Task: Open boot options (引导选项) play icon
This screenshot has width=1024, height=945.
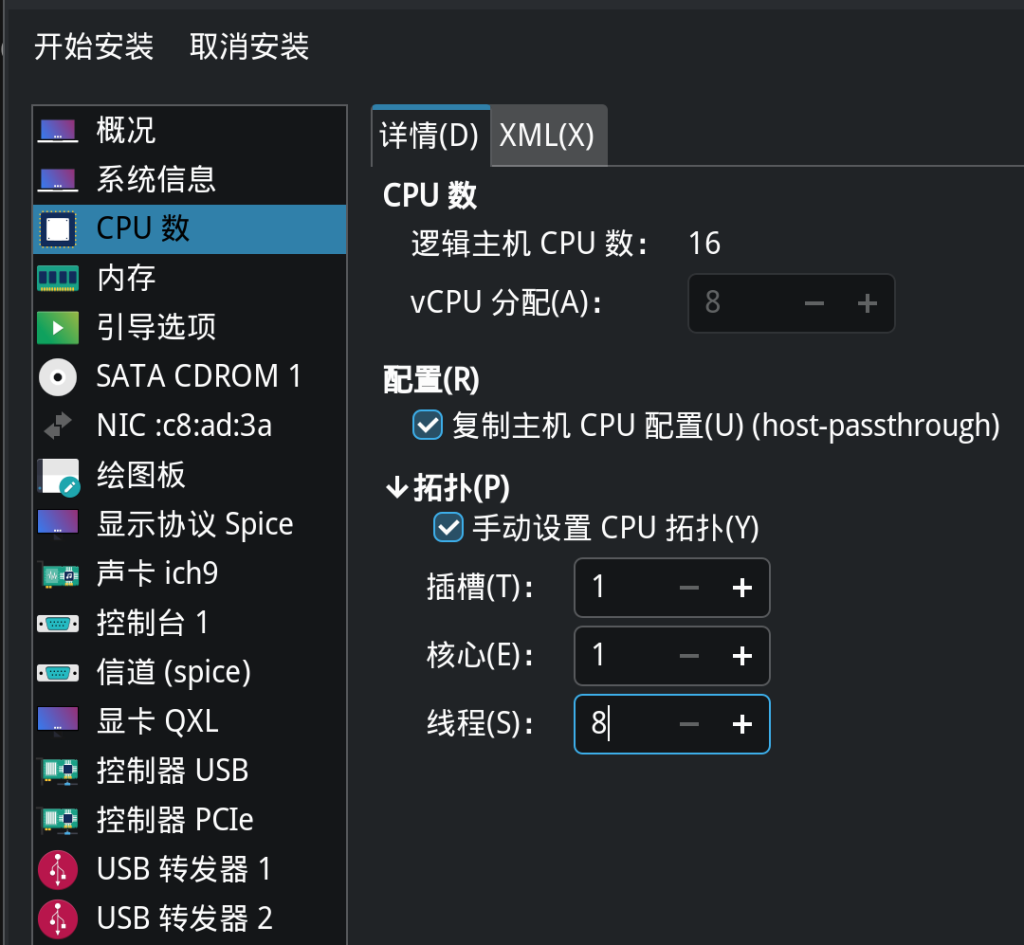Action: 57,327
